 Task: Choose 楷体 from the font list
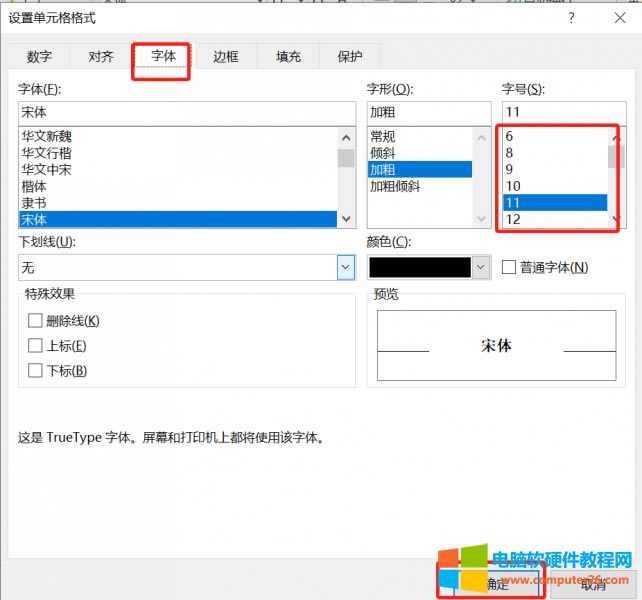pos(178,186)
